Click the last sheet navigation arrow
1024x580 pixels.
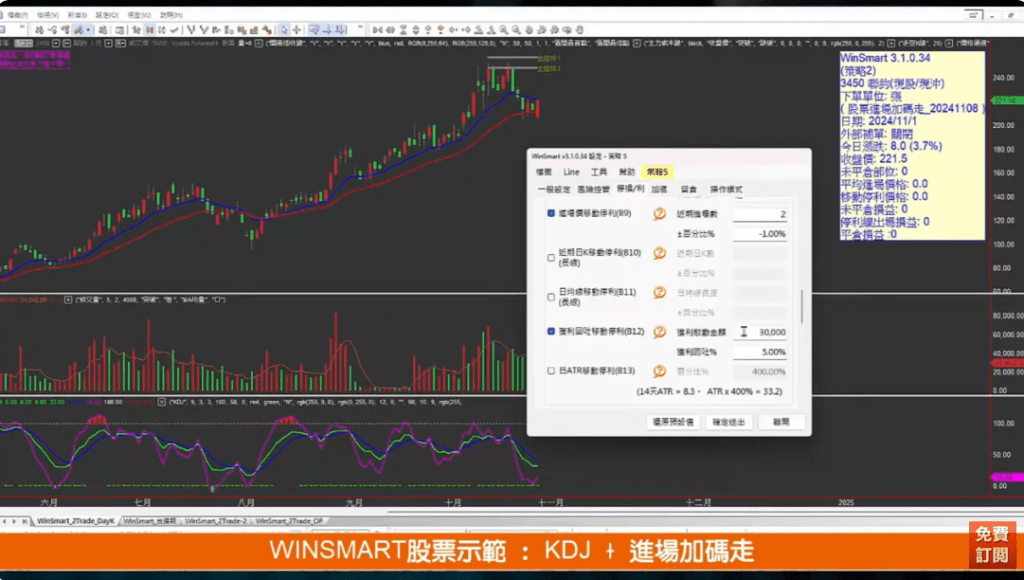[x=25, y=521]
